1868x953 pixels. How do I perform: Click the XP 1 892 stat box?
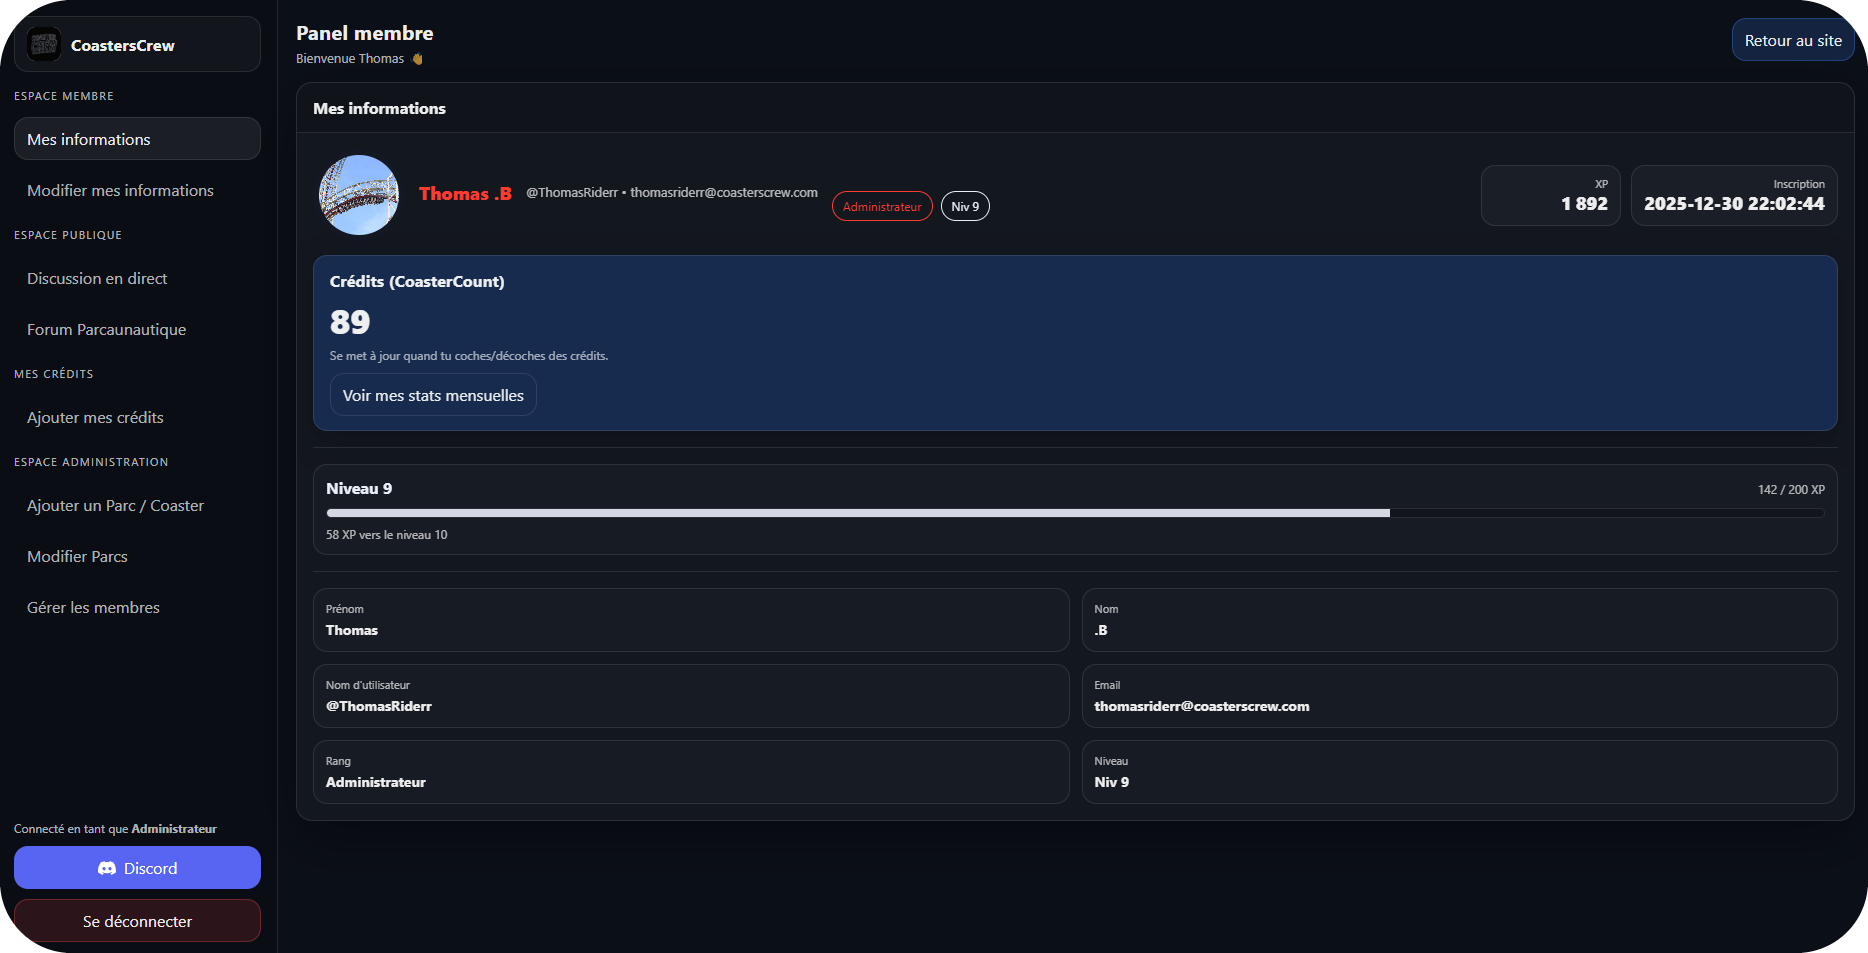[x=1550, y=196]
